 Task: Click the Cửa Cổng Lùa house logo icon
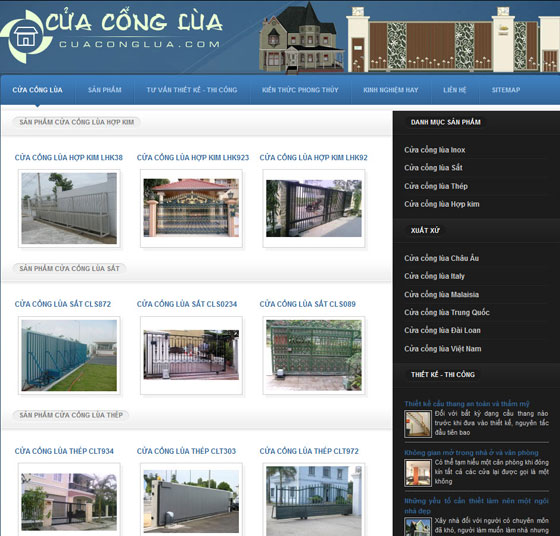[x=26, y=36]
